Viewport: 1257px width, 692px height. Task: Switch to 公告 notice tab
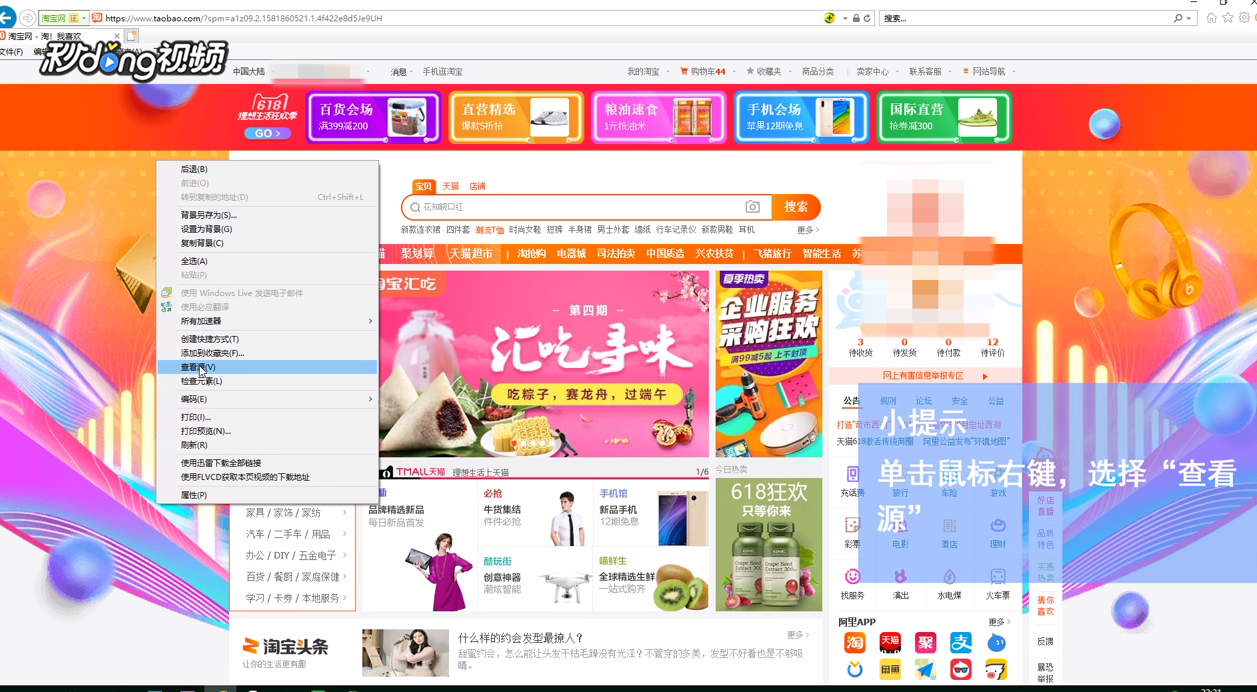[x=851, y=401]
